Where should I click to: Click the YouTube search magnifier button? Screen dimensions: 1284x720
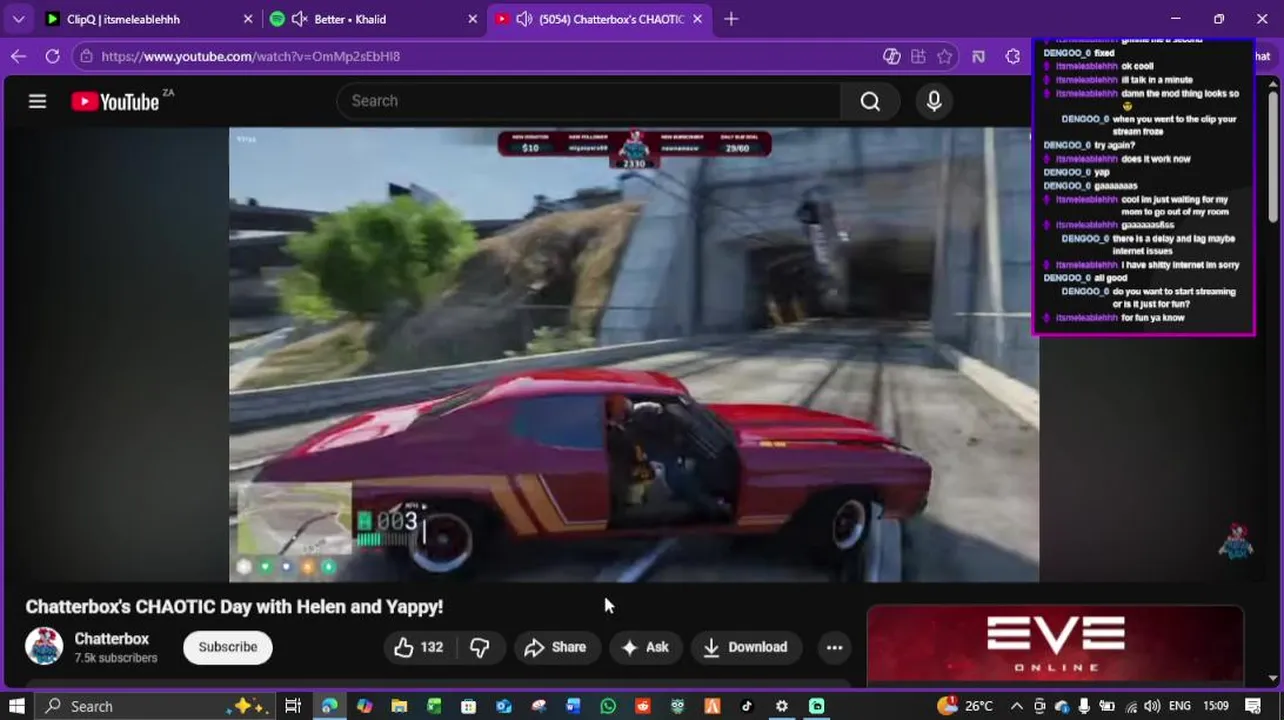(870, 101)
